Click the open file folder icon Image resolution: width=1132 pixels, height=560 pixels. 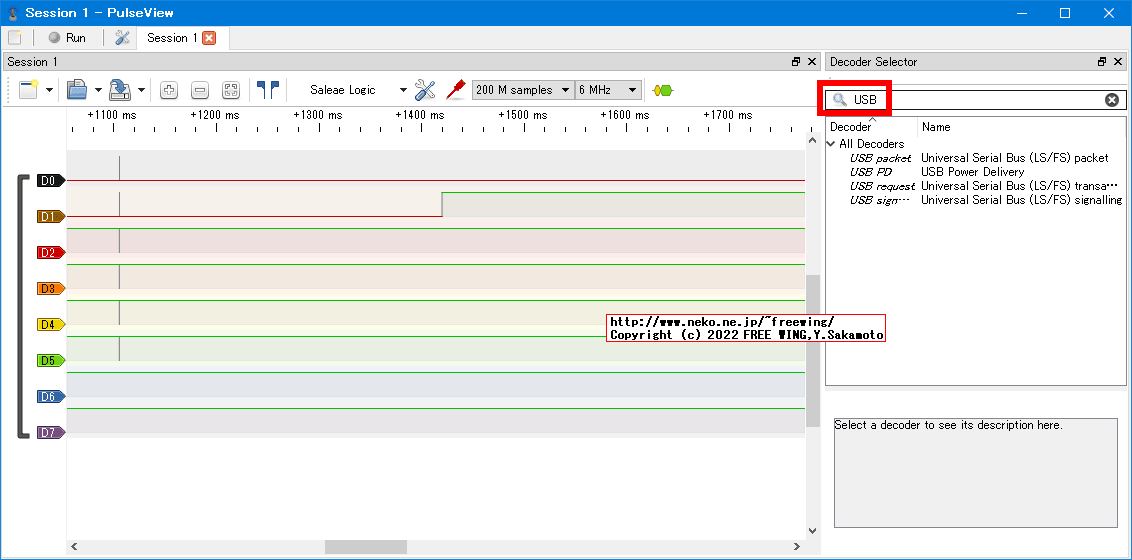[77, 90]
